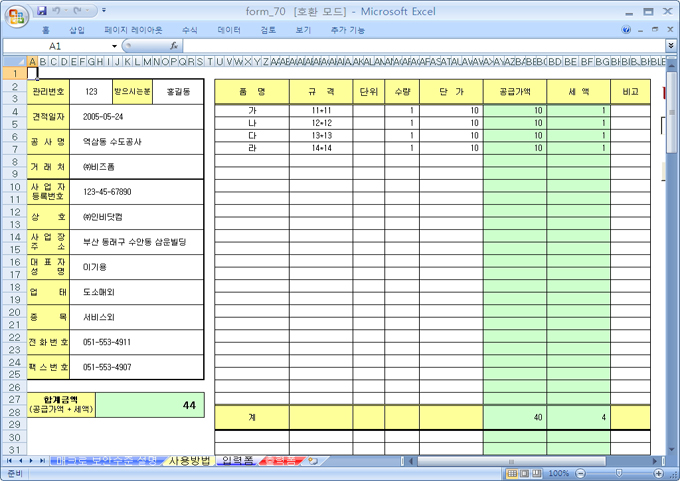Customize the Quick Access Toolbar dropdown
The image size is (680, 481).
[104, 10]
